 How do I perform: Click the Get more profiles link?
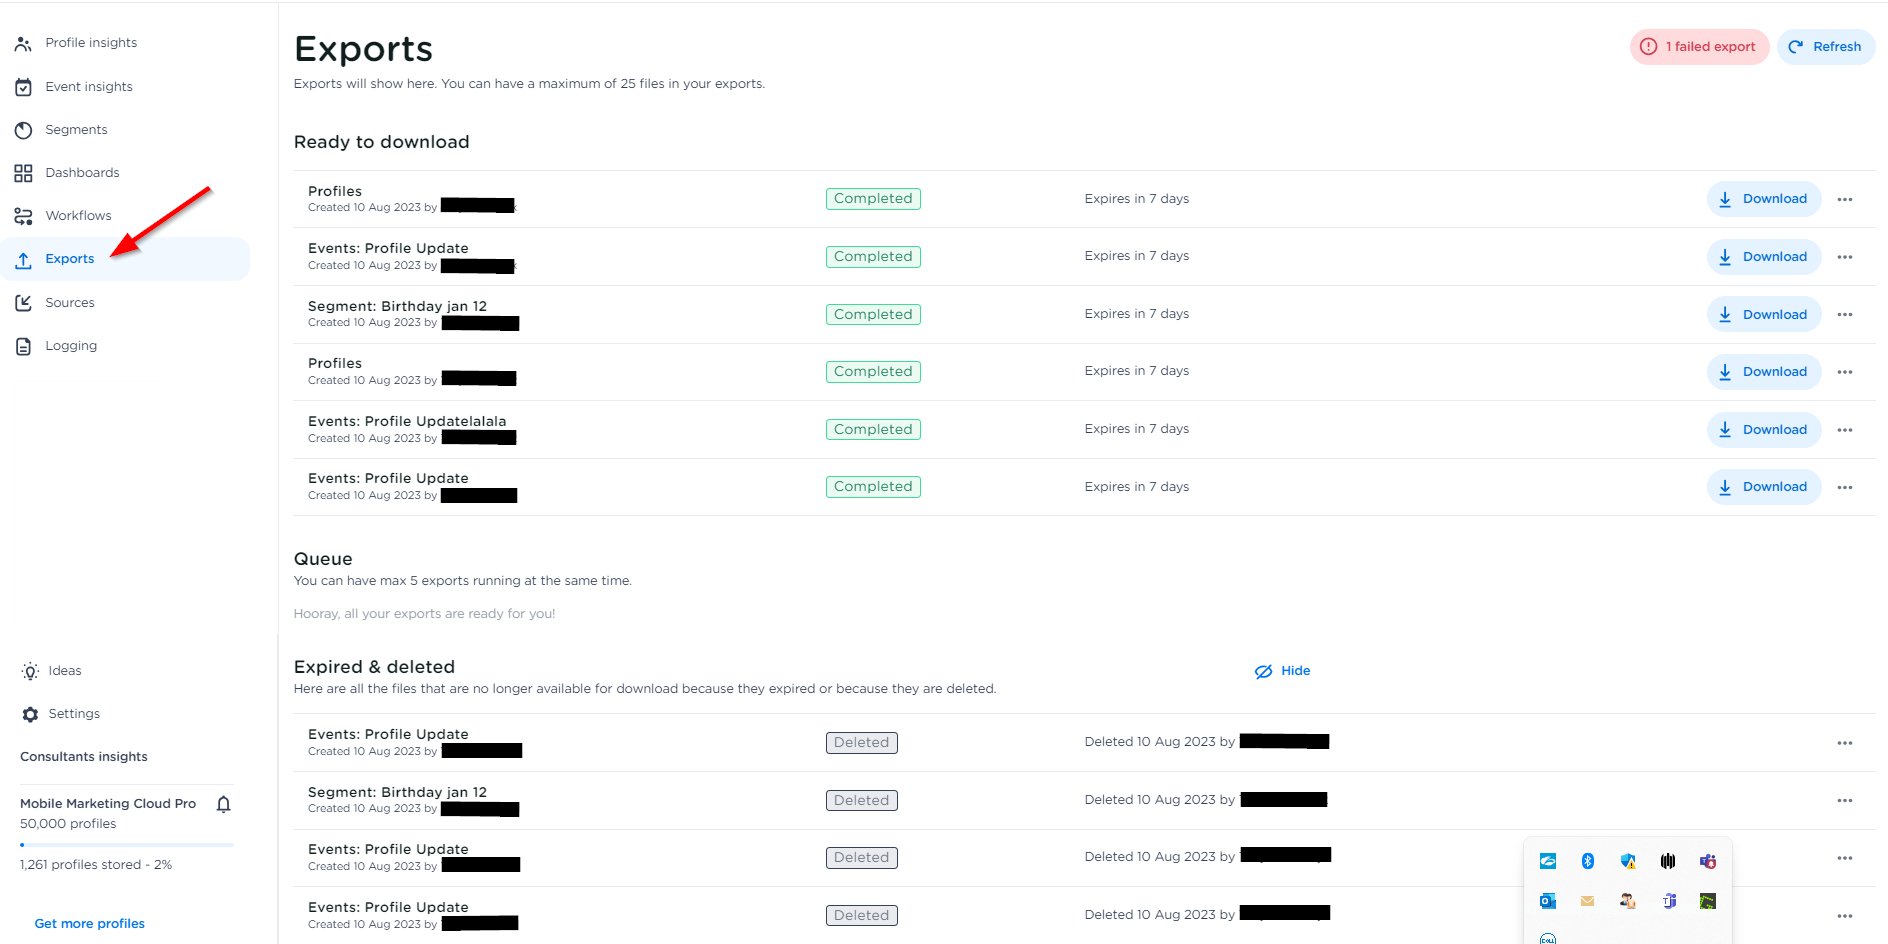pos(90,924)
